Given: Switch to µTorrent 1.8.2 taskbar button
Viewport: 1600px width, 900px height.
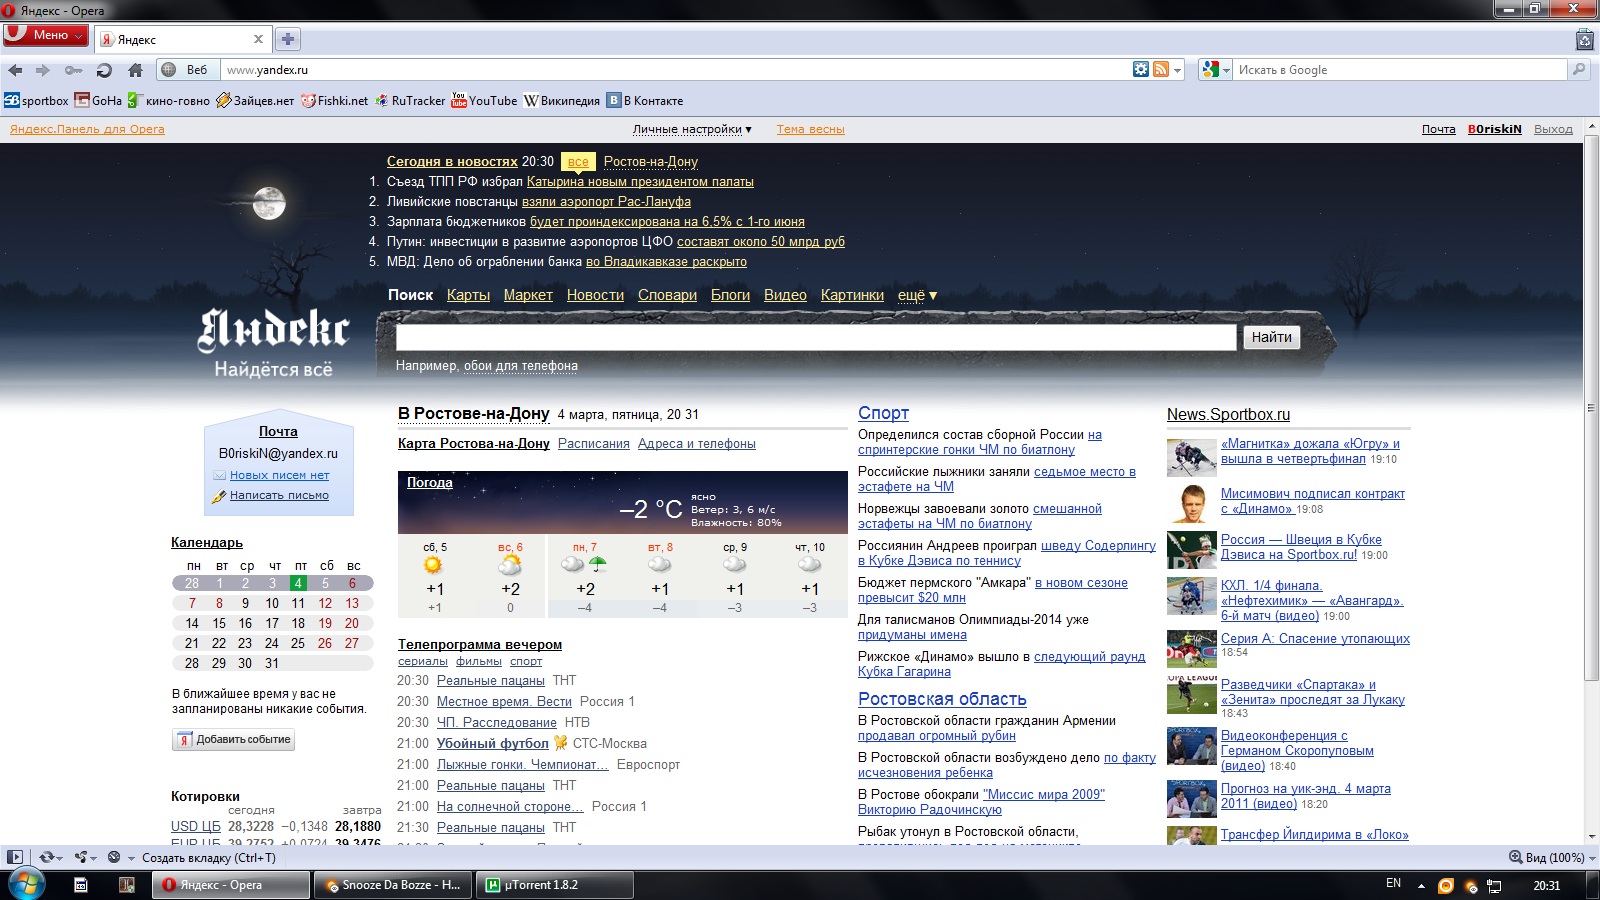Looking at the screenshot, I should click(x=556, y=885).
